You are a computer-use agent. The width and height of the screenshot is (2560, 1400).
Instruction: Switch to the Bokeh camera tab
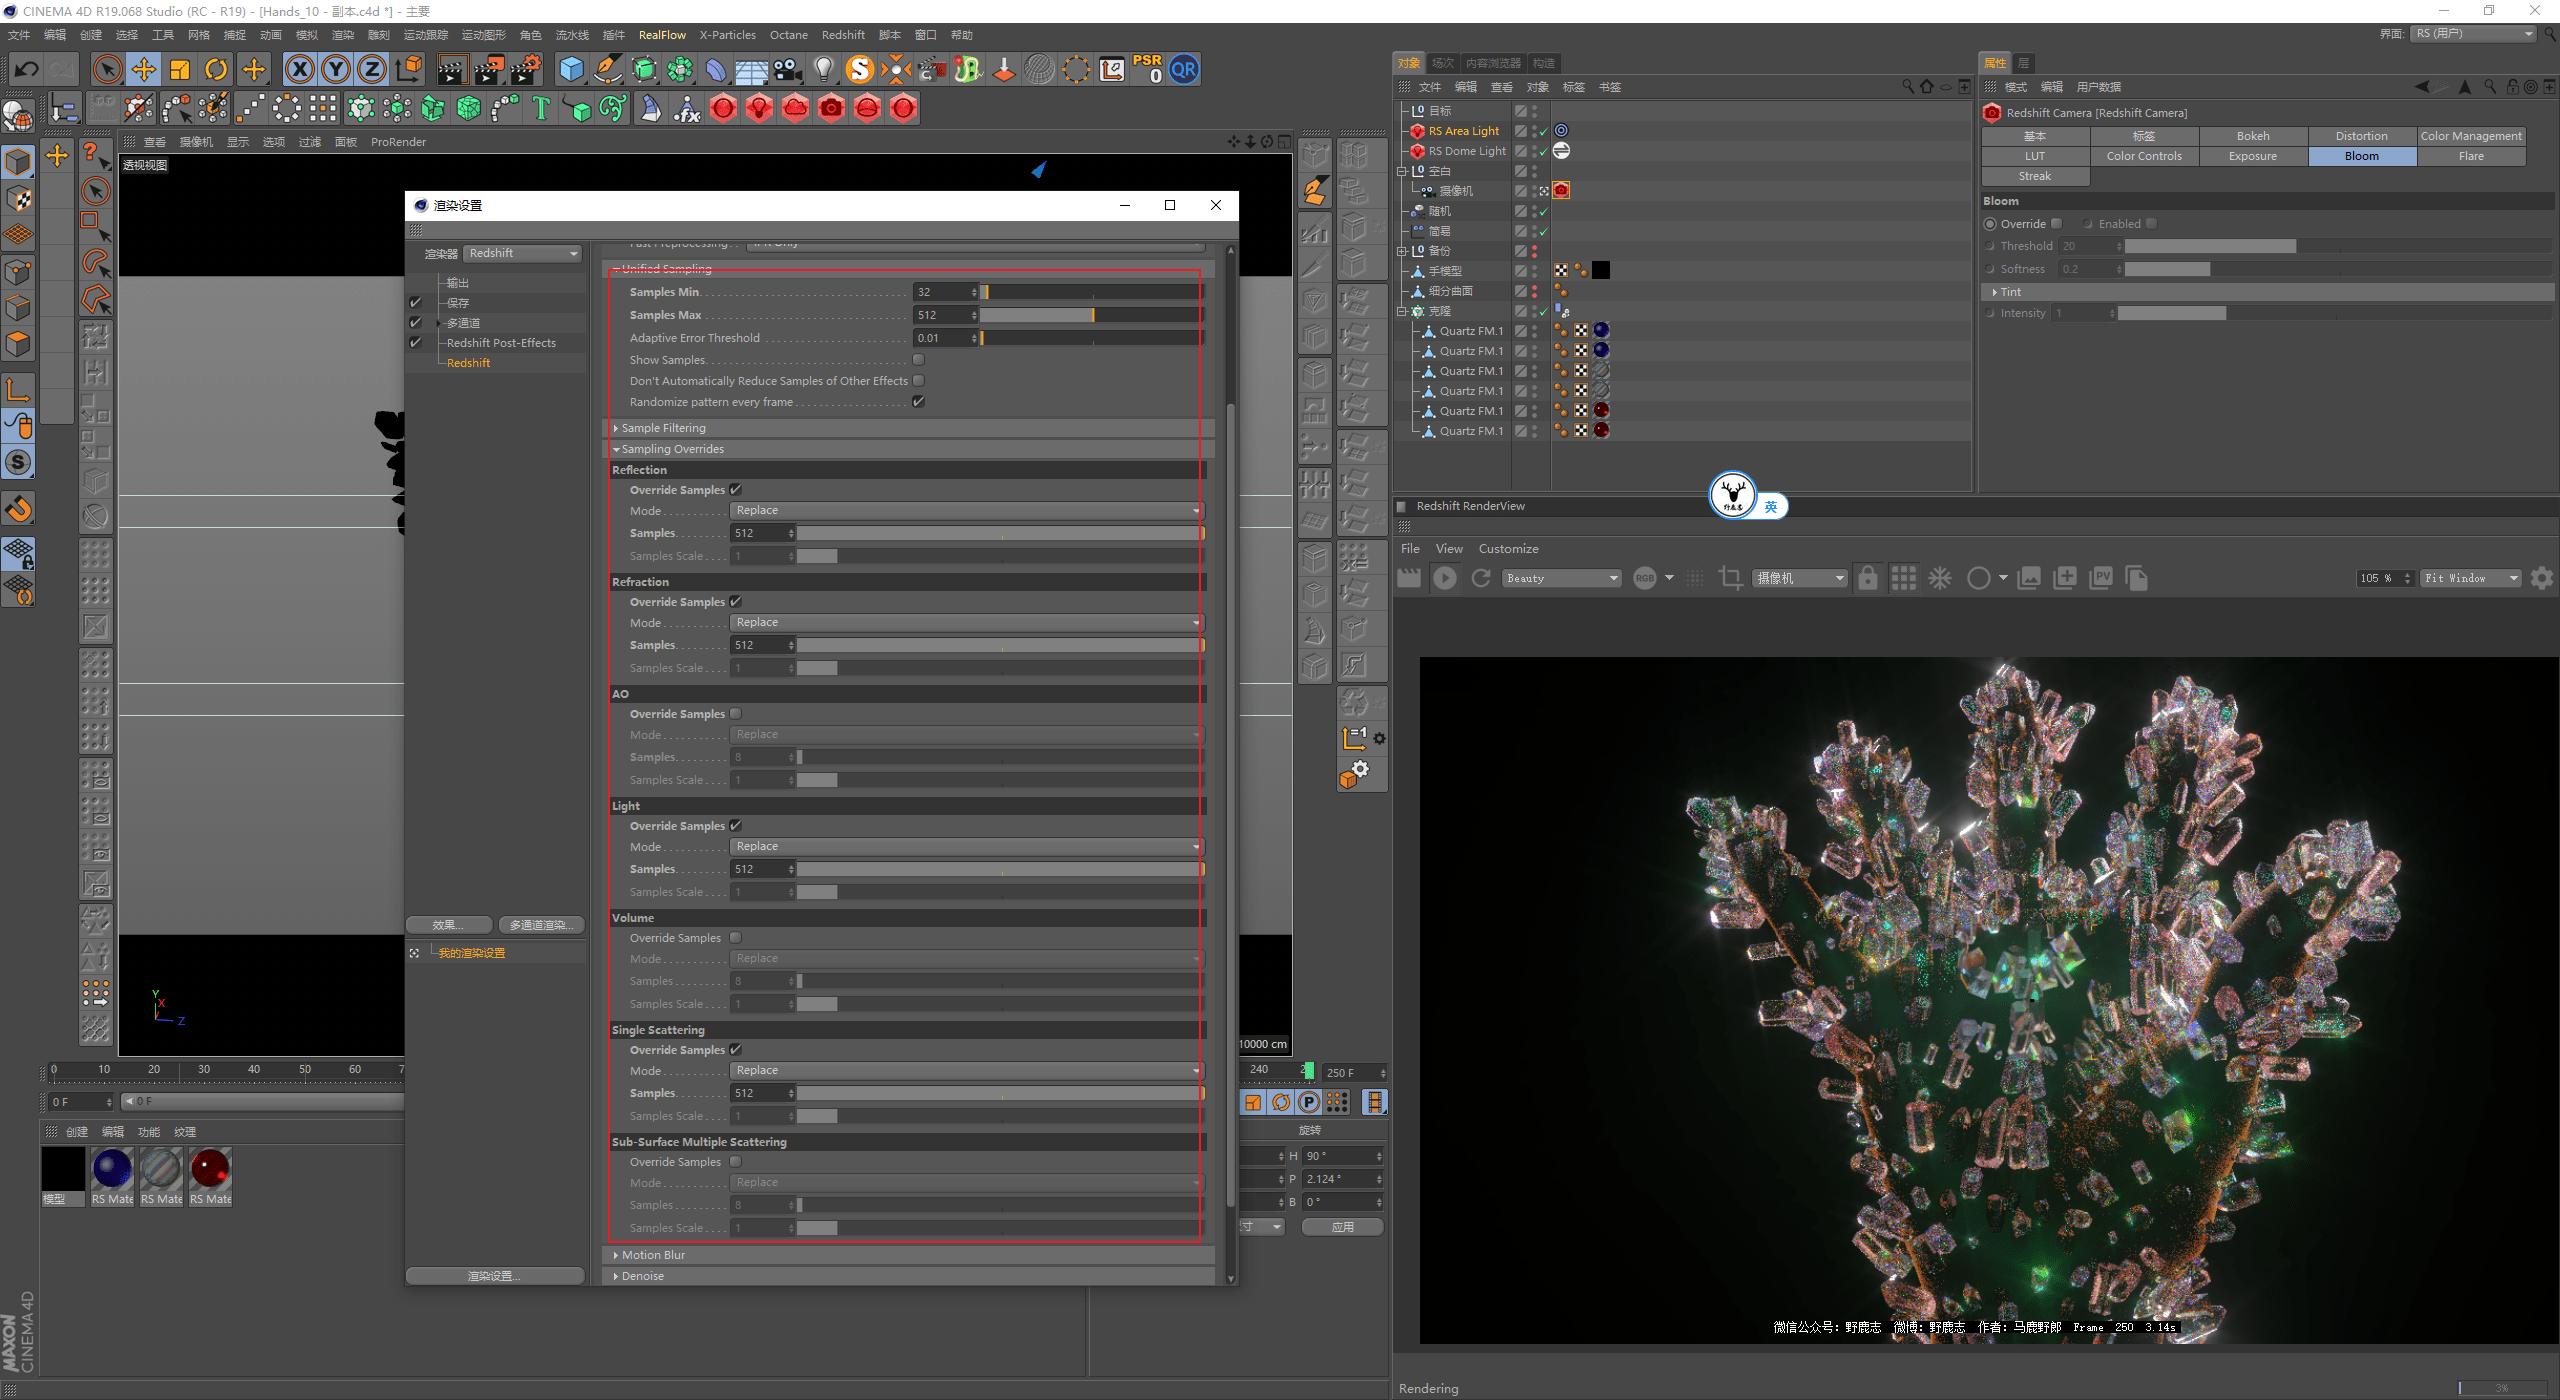[x=2252, y=136]
